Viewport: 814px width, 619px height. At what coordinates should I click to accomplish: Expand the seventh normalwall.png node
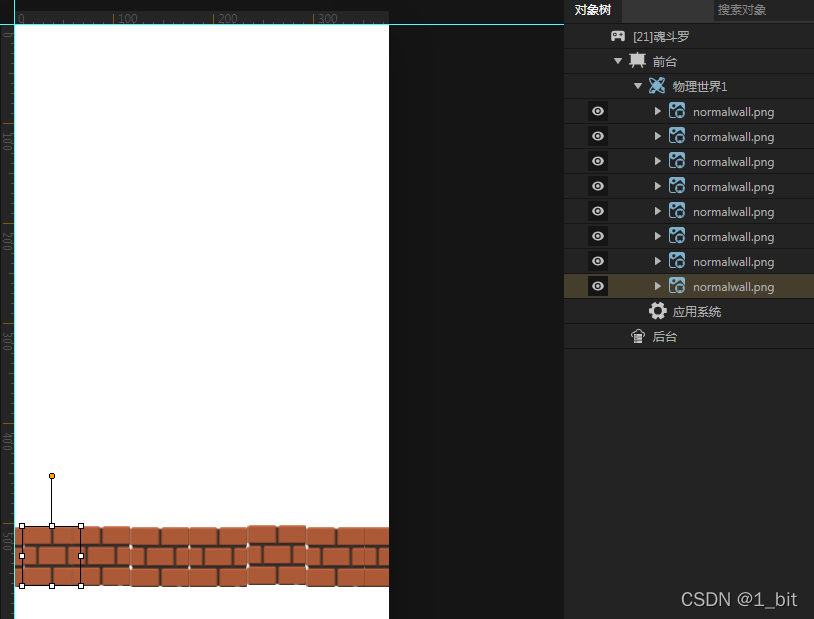click(658, 261)
